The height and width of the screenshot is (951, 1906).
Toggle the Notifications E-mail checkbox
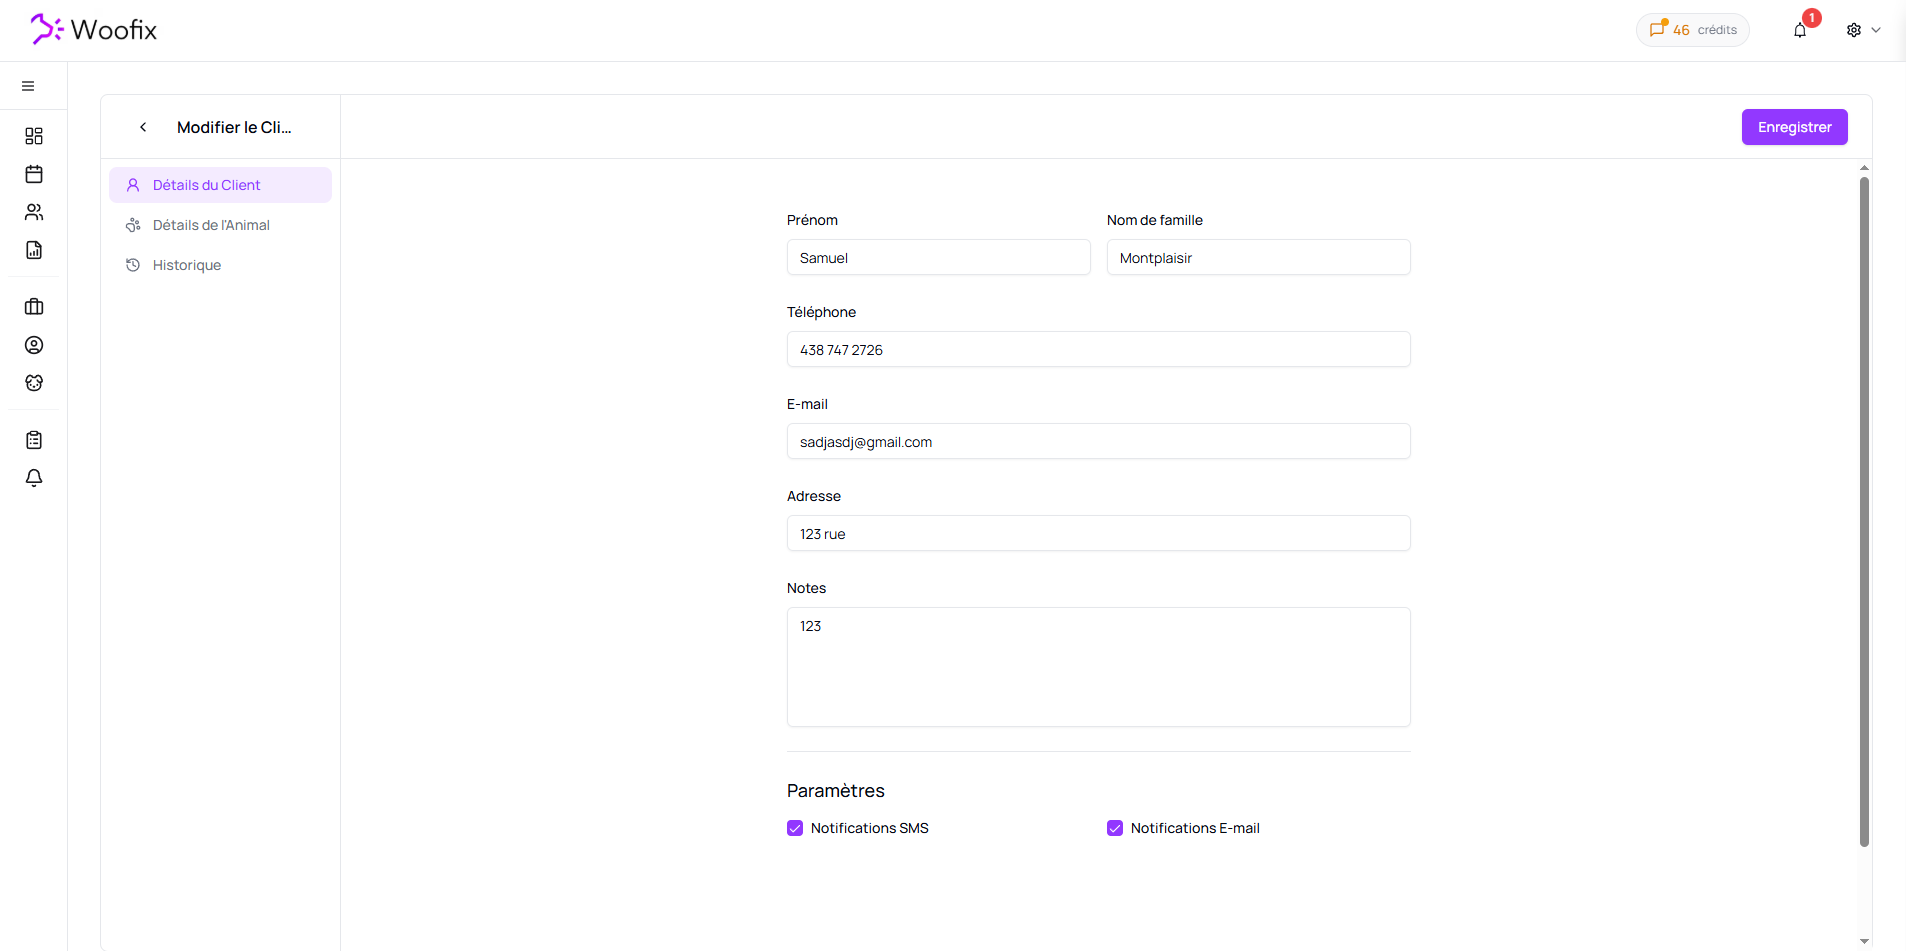click(x=1115, y=828)
